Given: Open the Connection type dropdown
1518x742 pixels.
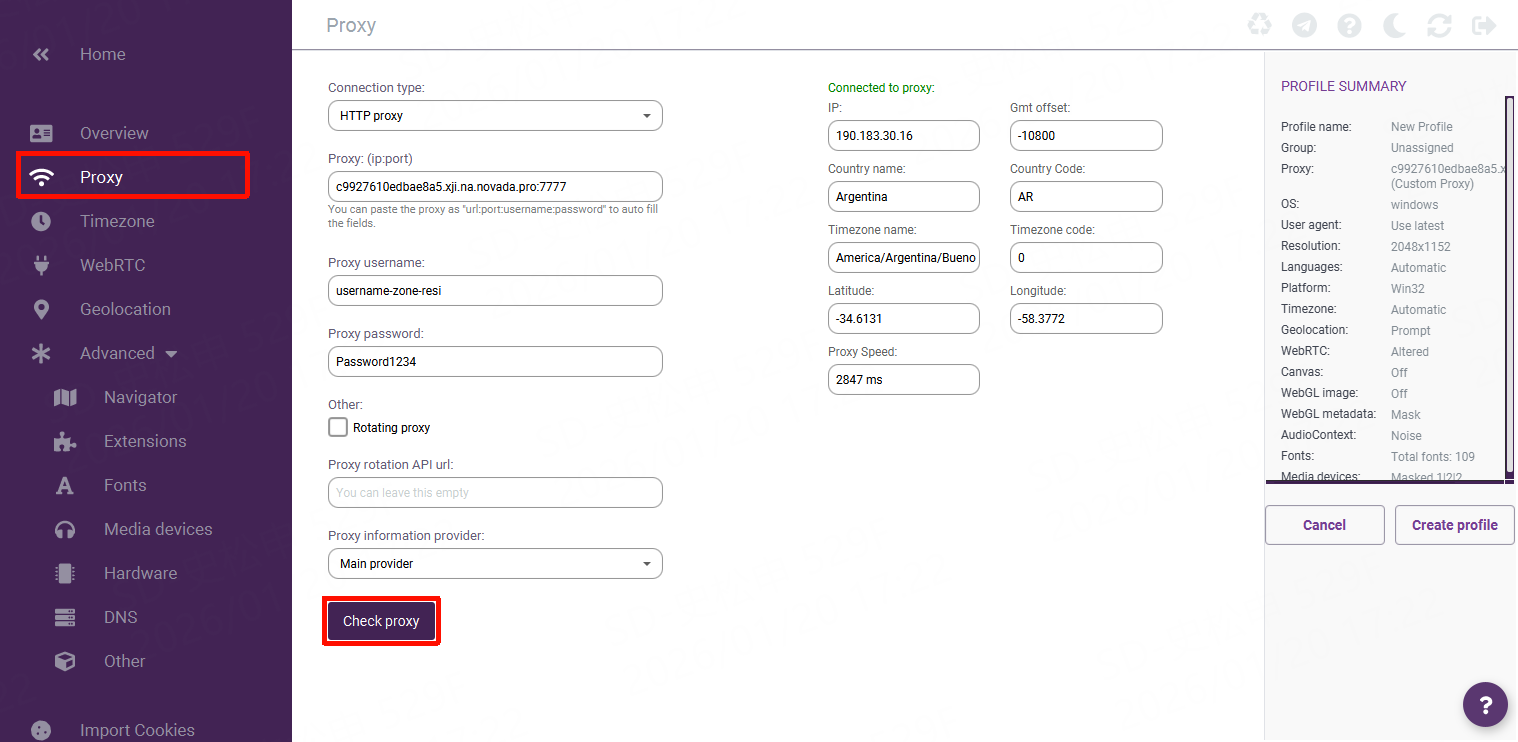Looking at the screenshot, I should pos(495,116).
